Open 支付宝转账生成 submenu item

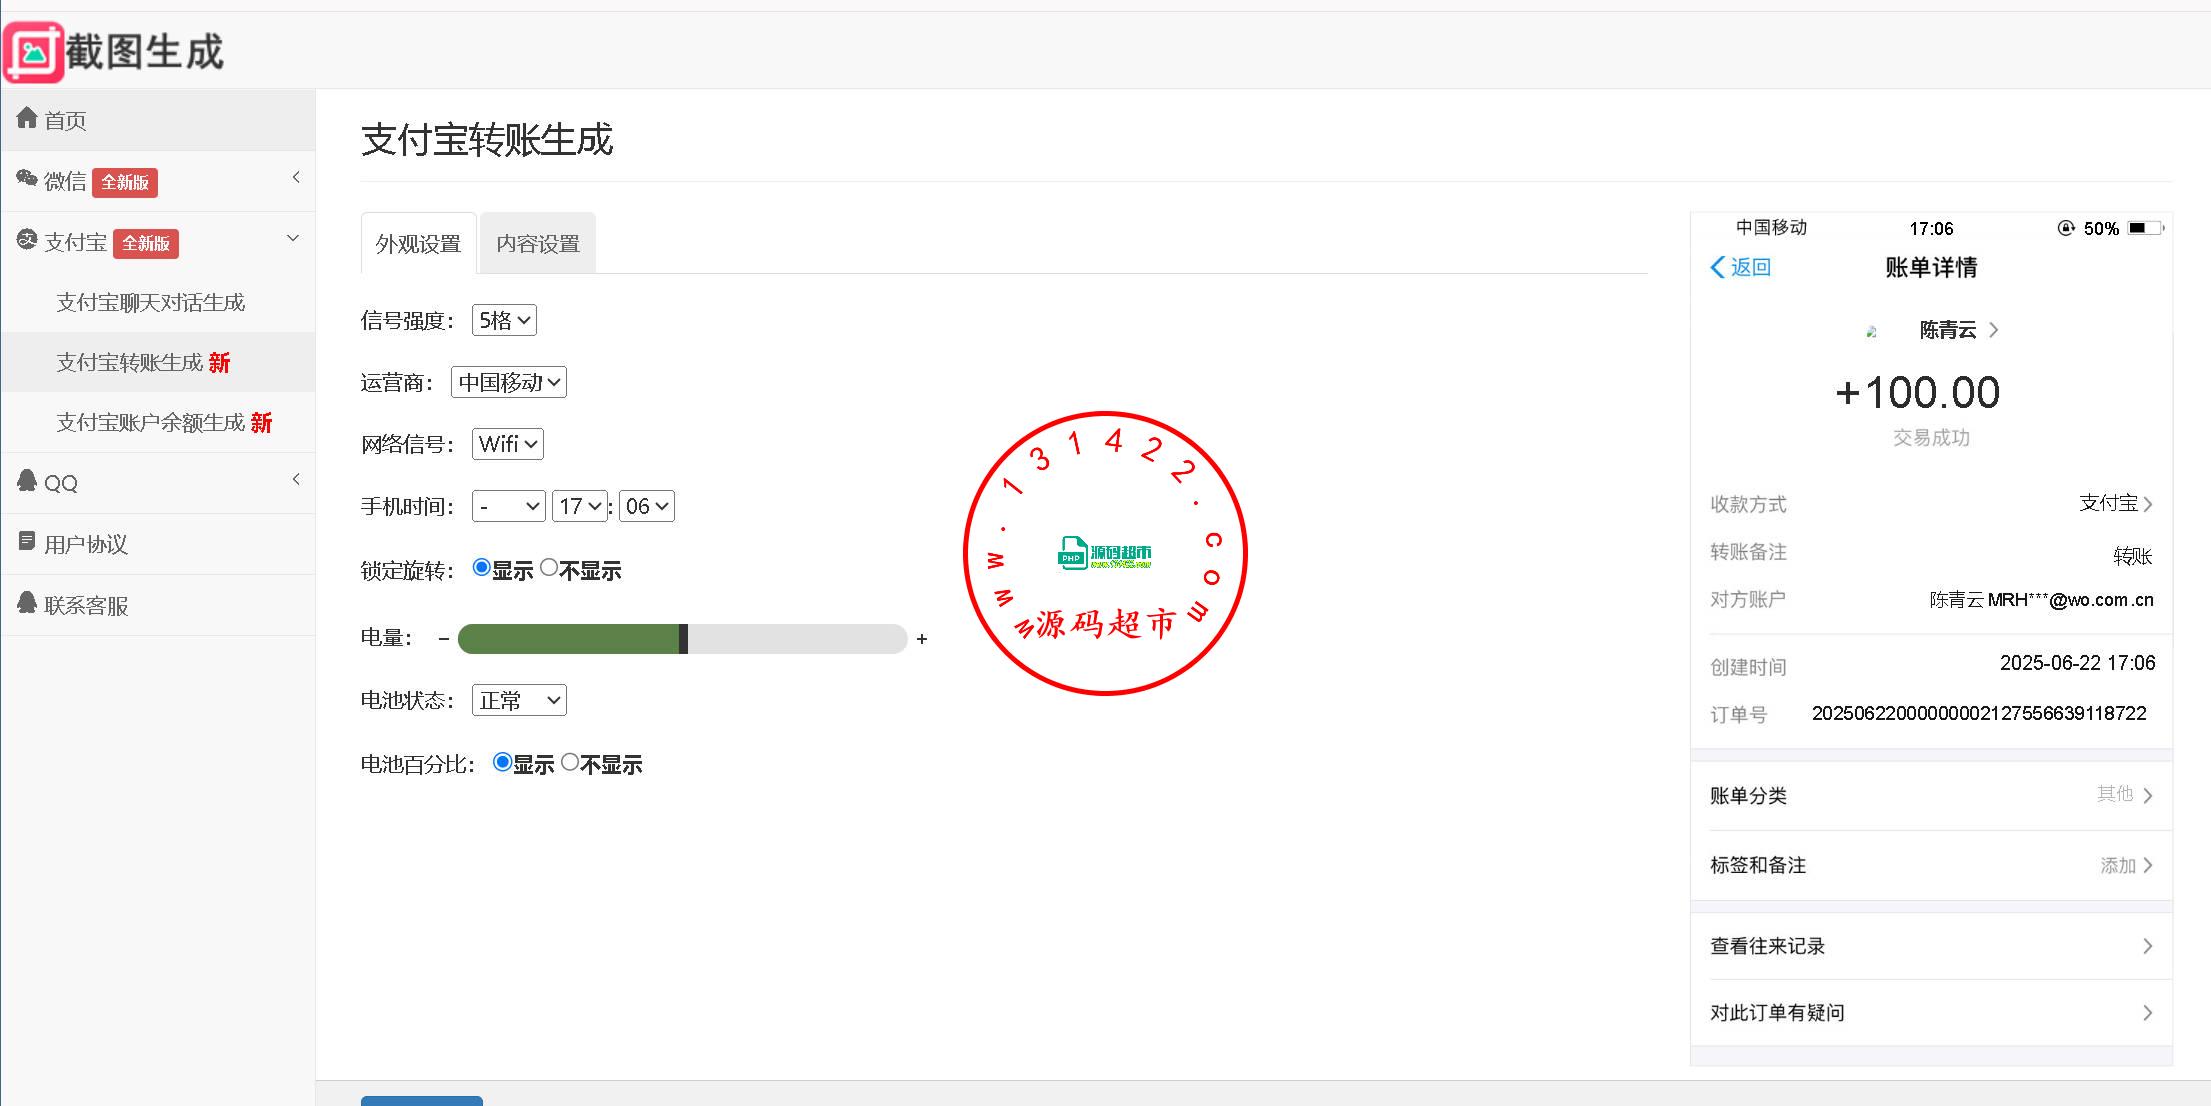pyautogui.click(x=158, y=362)
